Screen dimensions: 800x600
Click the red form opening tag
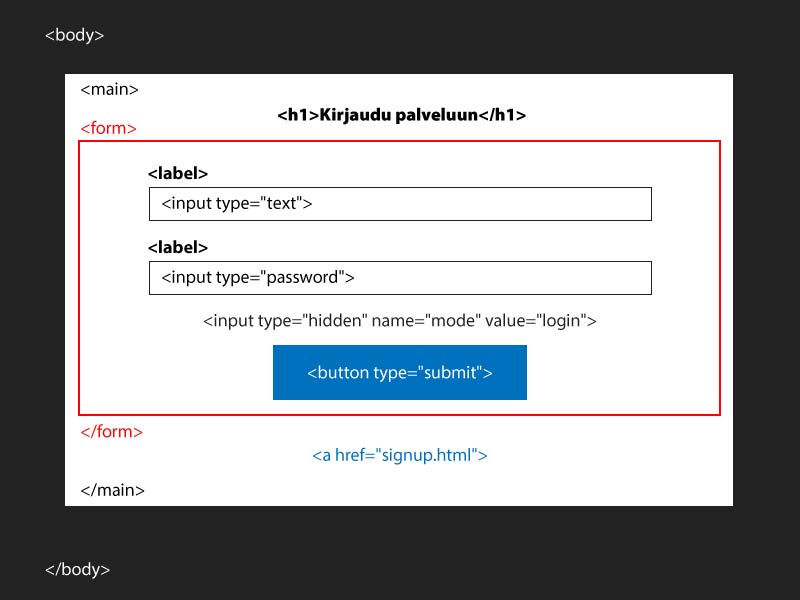pos(108,128)
